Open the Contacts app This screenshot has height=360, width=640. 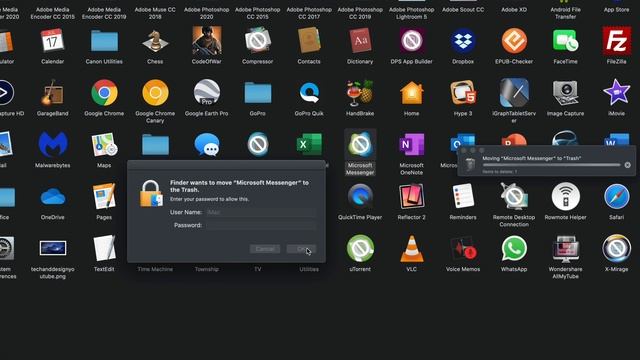pyautogui.click(x=309, y=41)
